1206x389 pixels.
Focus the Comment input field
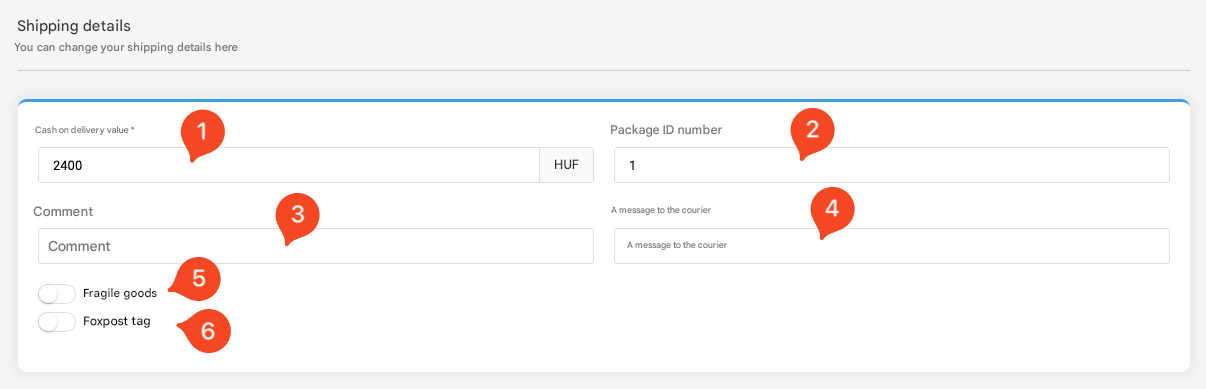pos(316,246)
